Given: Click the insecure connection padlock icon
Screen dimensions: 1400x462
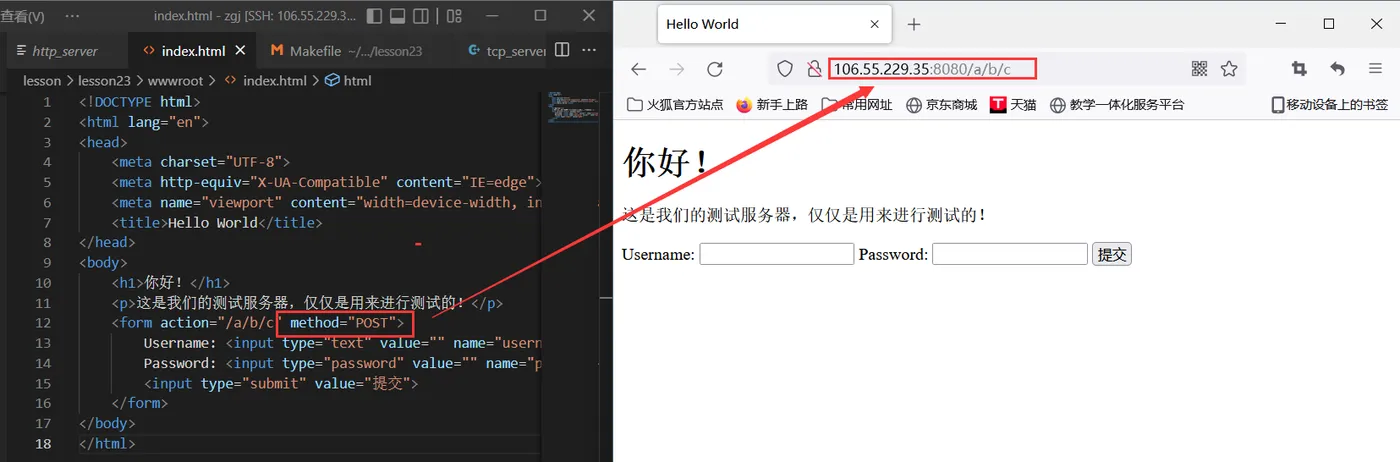Looking at the screenshot, I should (813, 69).
